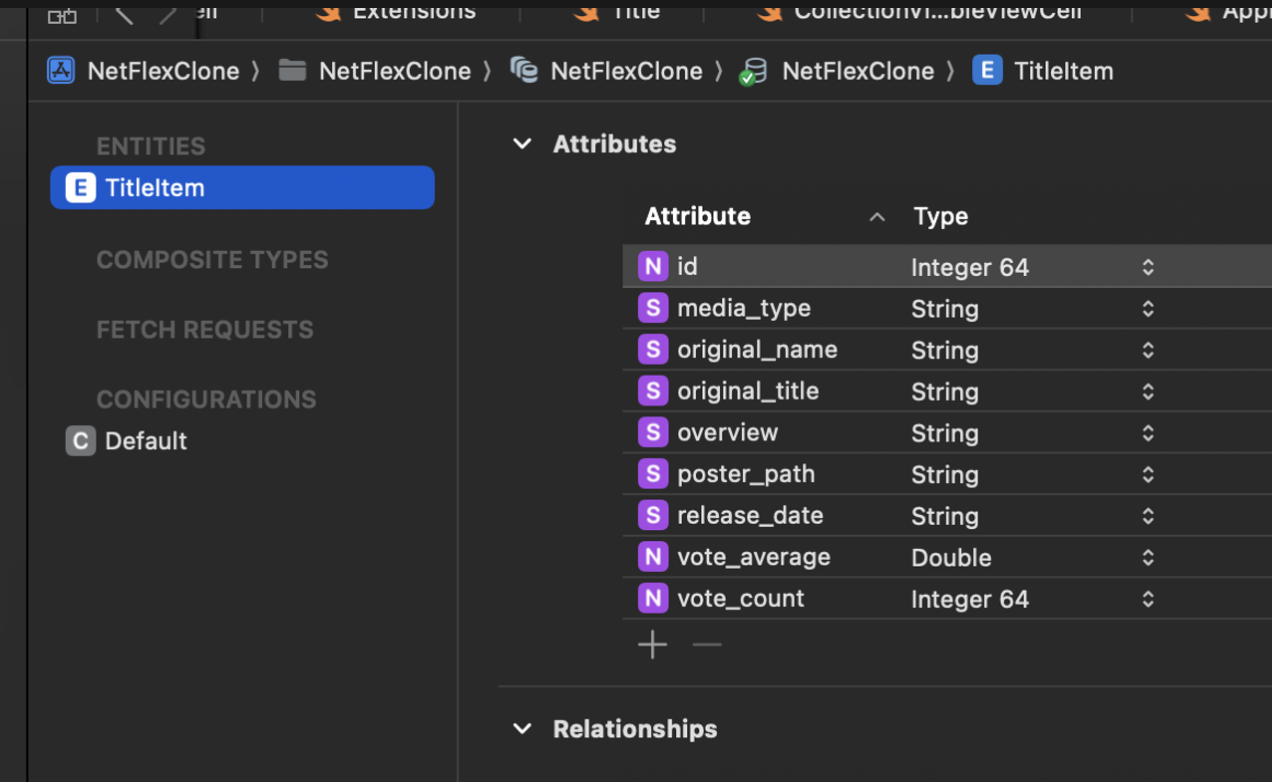Select the original_name attribute name
Screen dimensions: 1272x782
(757, 350)
